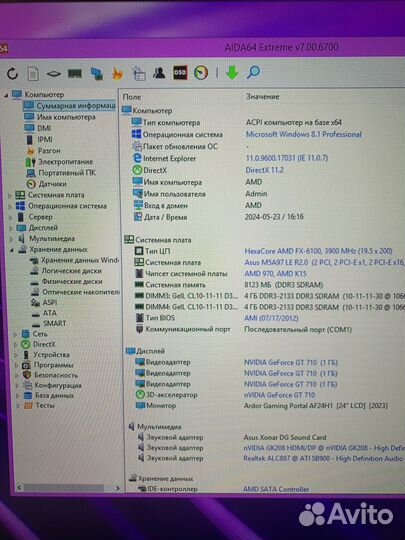Select the ATA tree item
The image size is (405, 540).
pyautogui.click(x=49, y=313)
